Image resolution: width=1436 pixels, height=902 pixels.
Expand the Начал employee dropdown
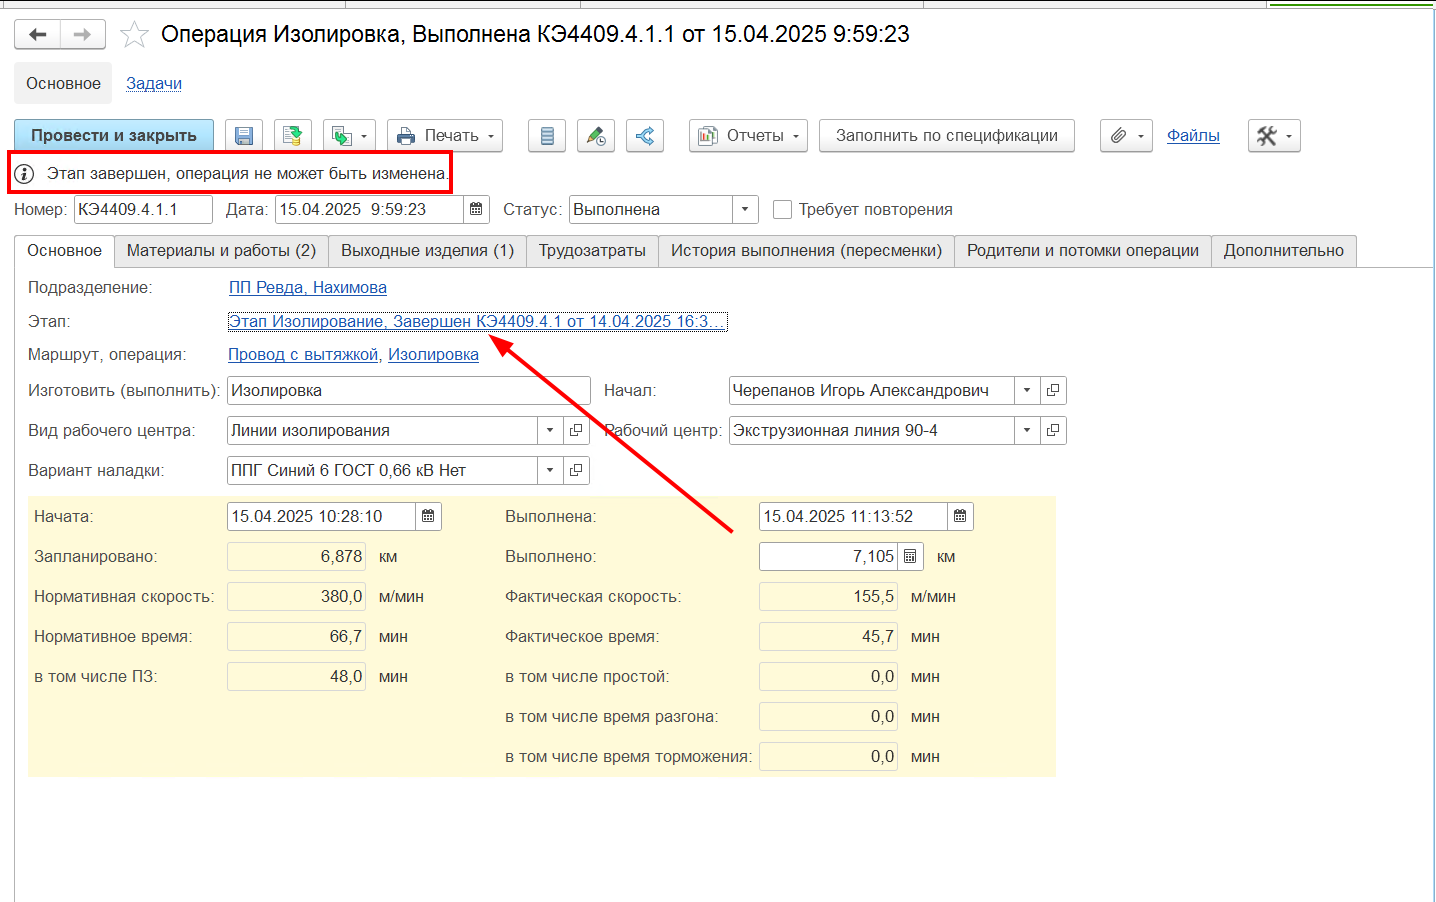click(1027, 390)
